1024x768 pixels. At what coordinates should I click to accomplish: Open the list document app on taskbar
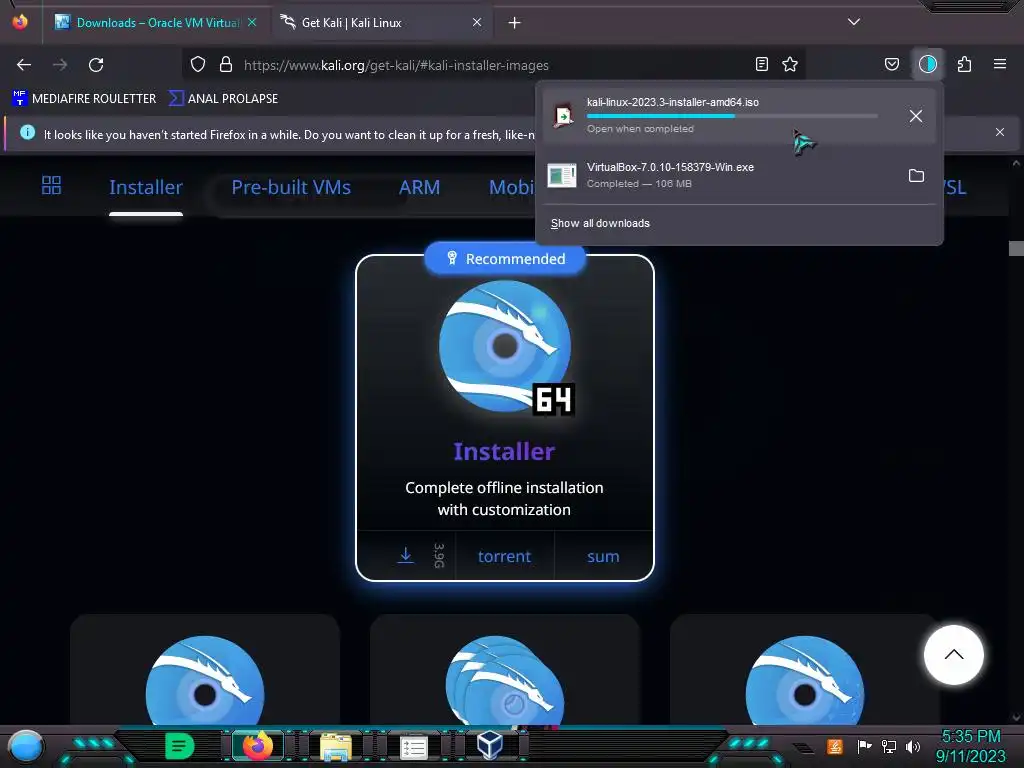pos(413,747)
